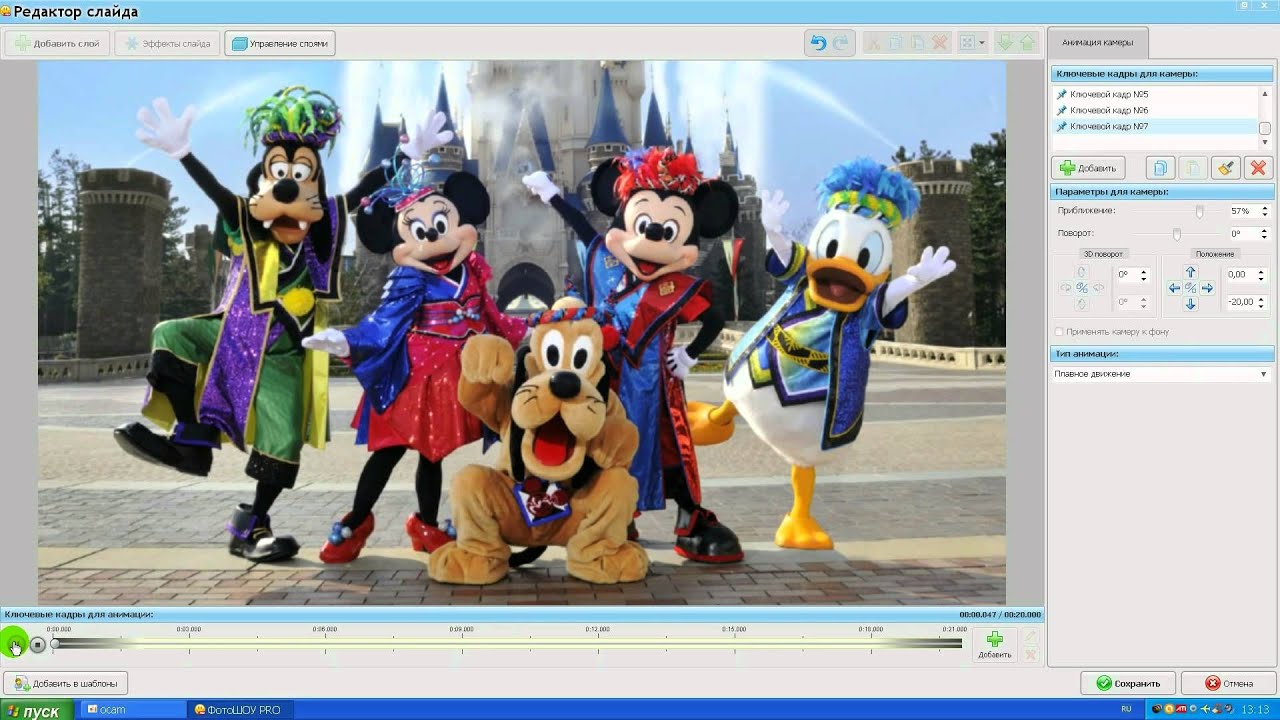This screenshot has height=720, width=1280.
Task: Open the Анимация камеры tab
Action: tap(1097, 43)
